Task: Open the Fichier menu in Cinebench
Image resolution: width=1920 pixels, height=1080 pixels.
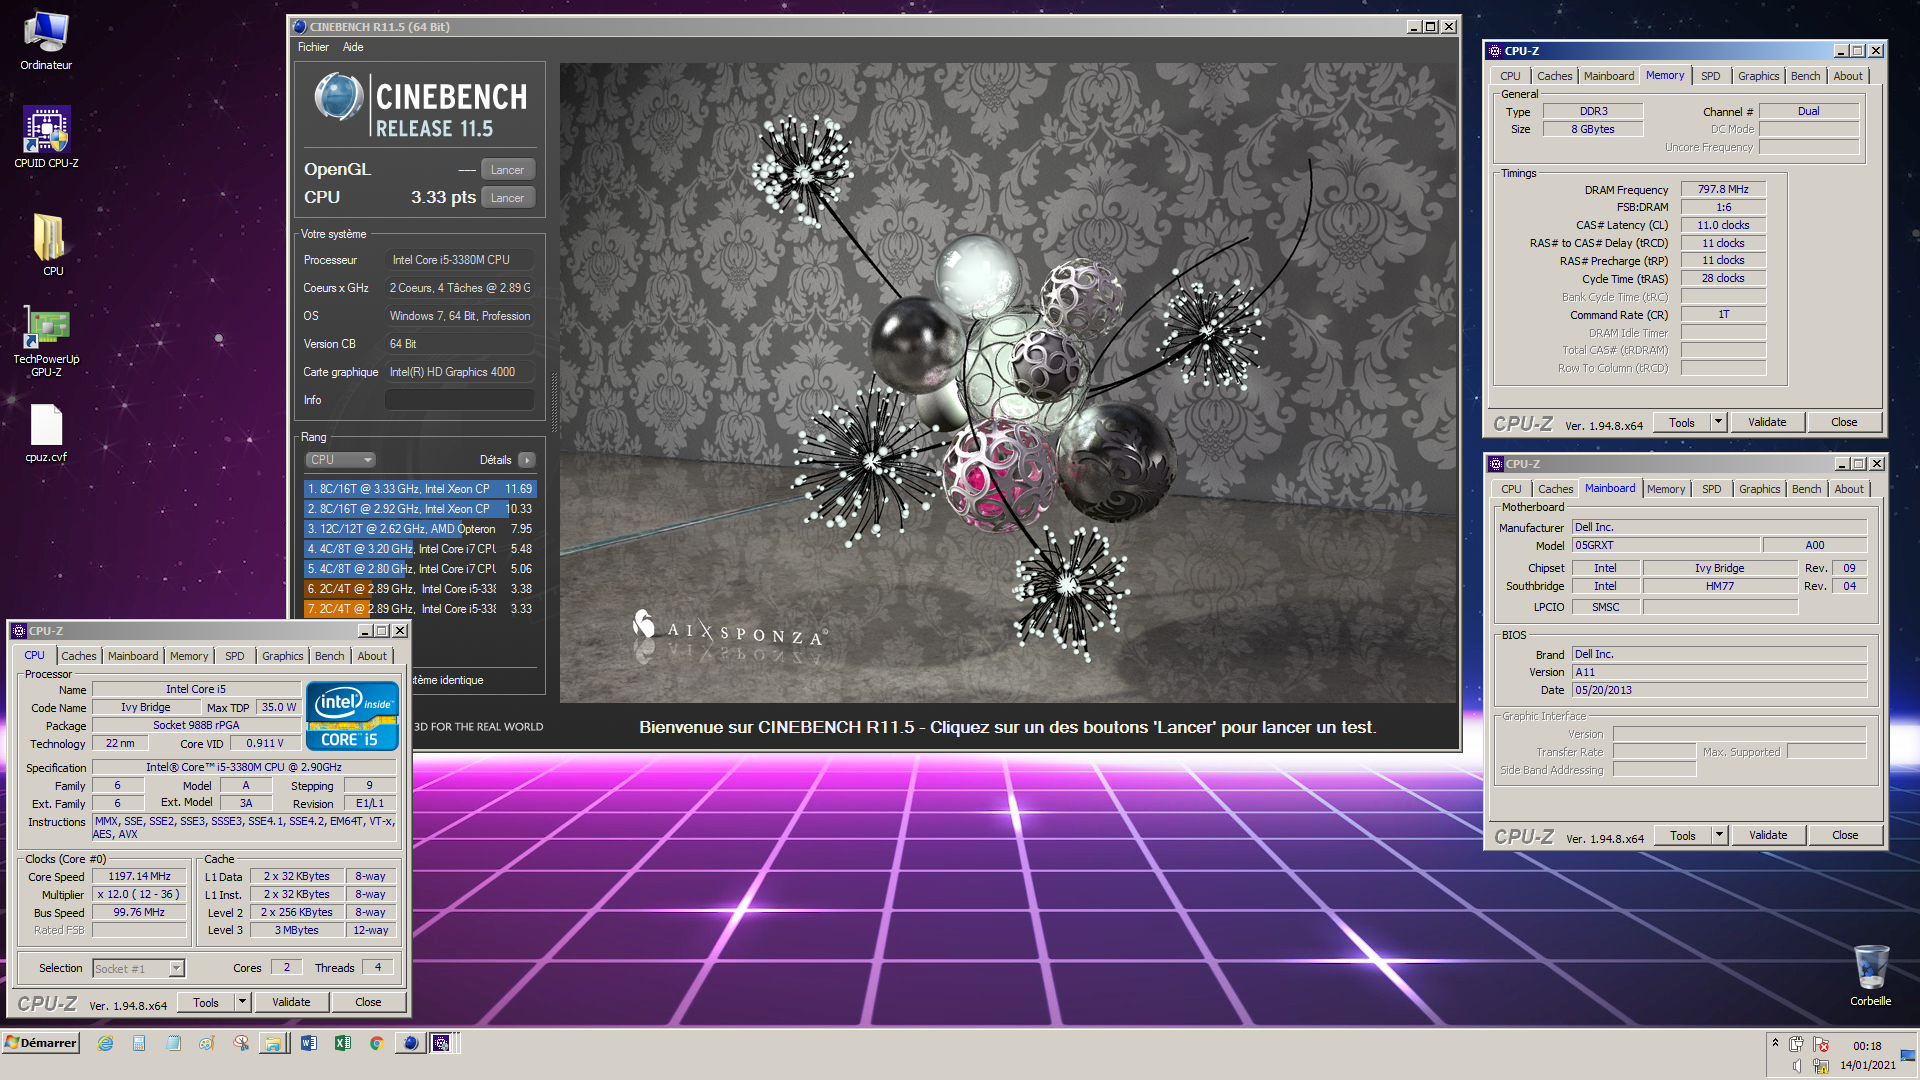Action: (x=313, y=47)
